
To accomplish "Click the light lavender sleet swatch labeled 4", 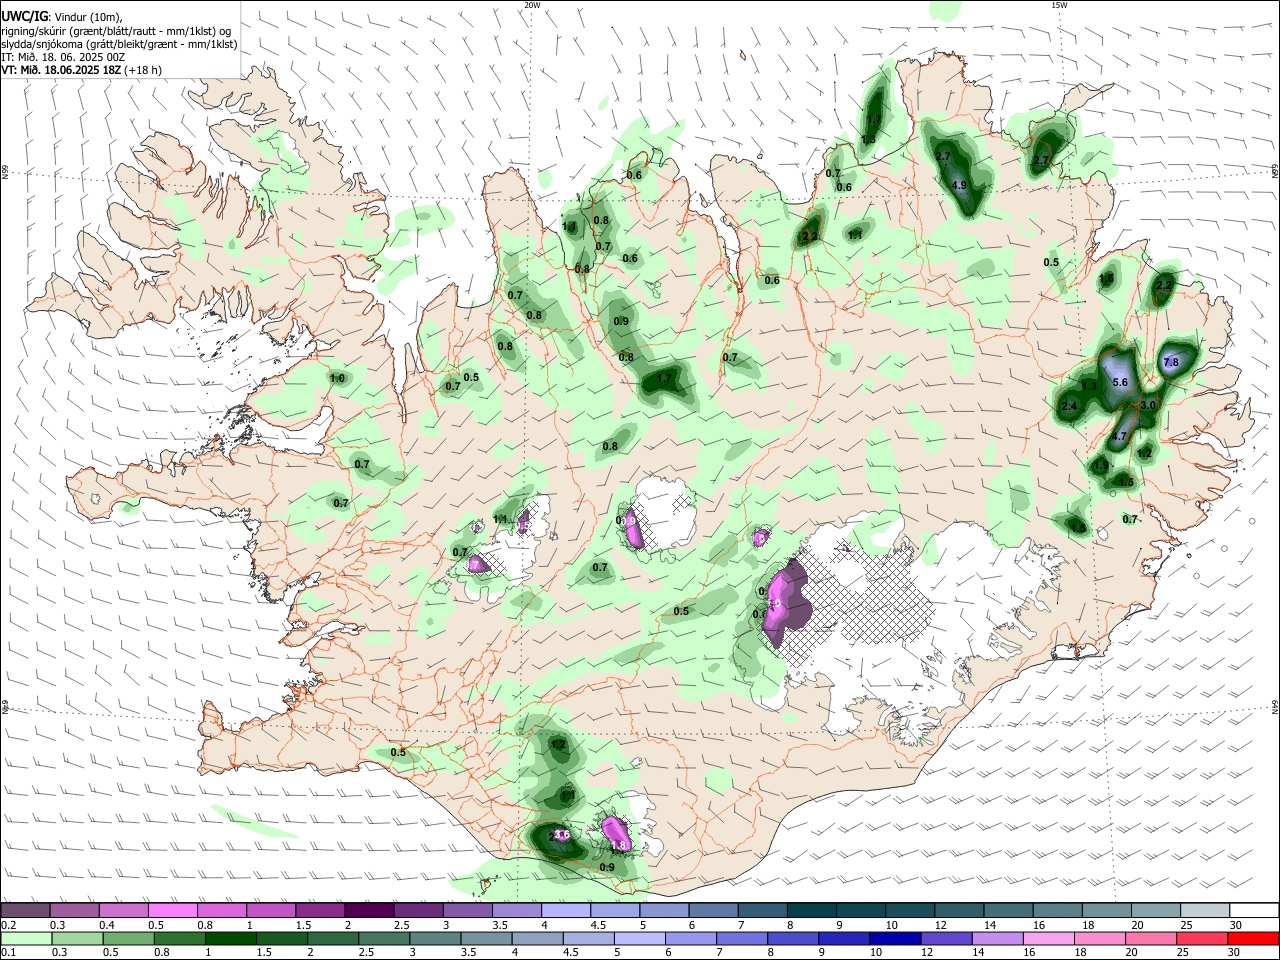I will point(566,910).
